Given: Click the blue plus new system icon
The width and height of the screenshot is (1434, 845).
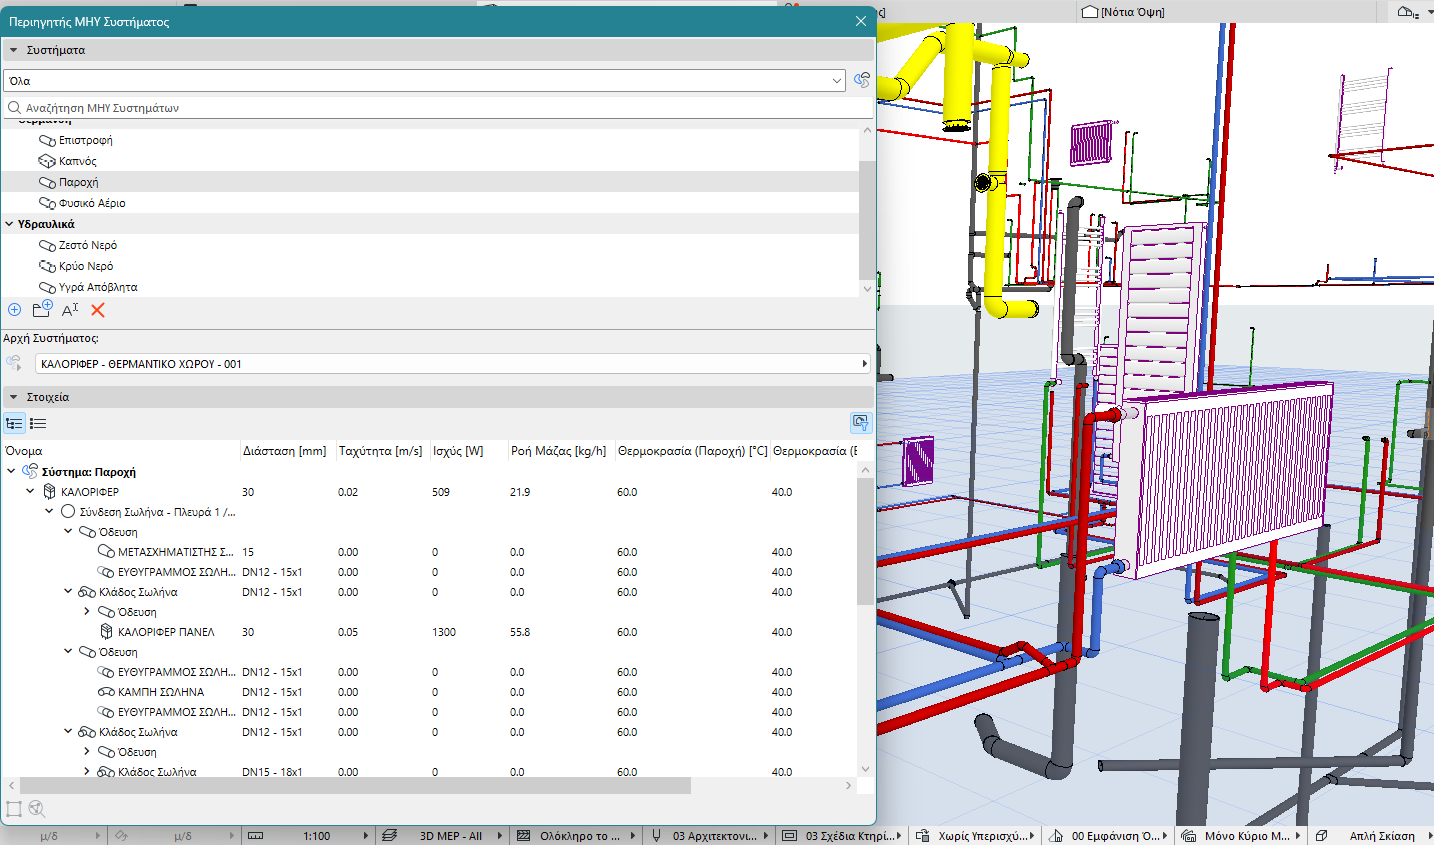Looking at the screenshot, I should 14,310.
